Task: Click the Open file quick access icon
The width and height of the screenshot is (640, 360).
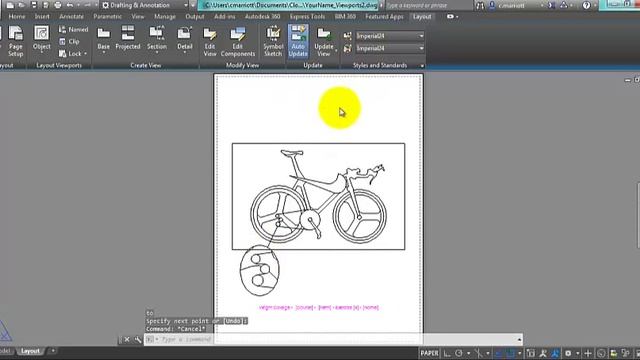Action: click(22, 5)
